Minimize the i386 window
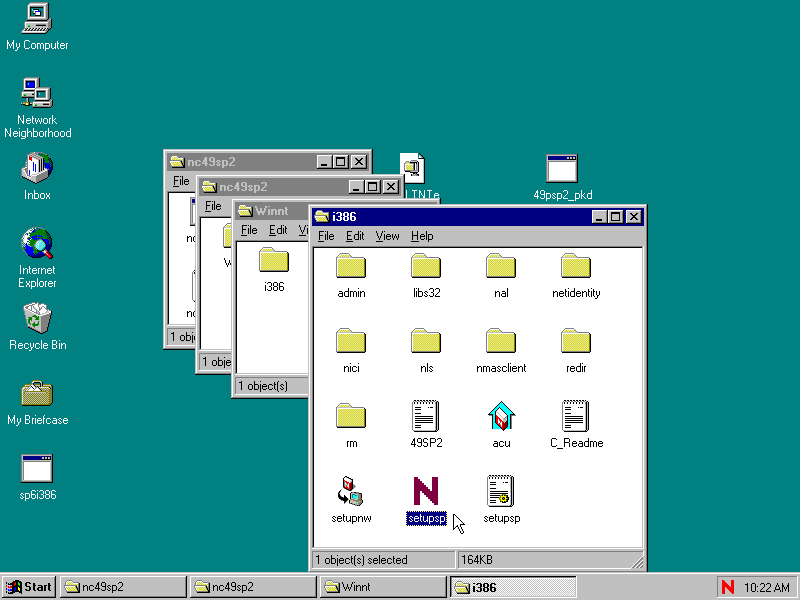 (x=599, y=217)
